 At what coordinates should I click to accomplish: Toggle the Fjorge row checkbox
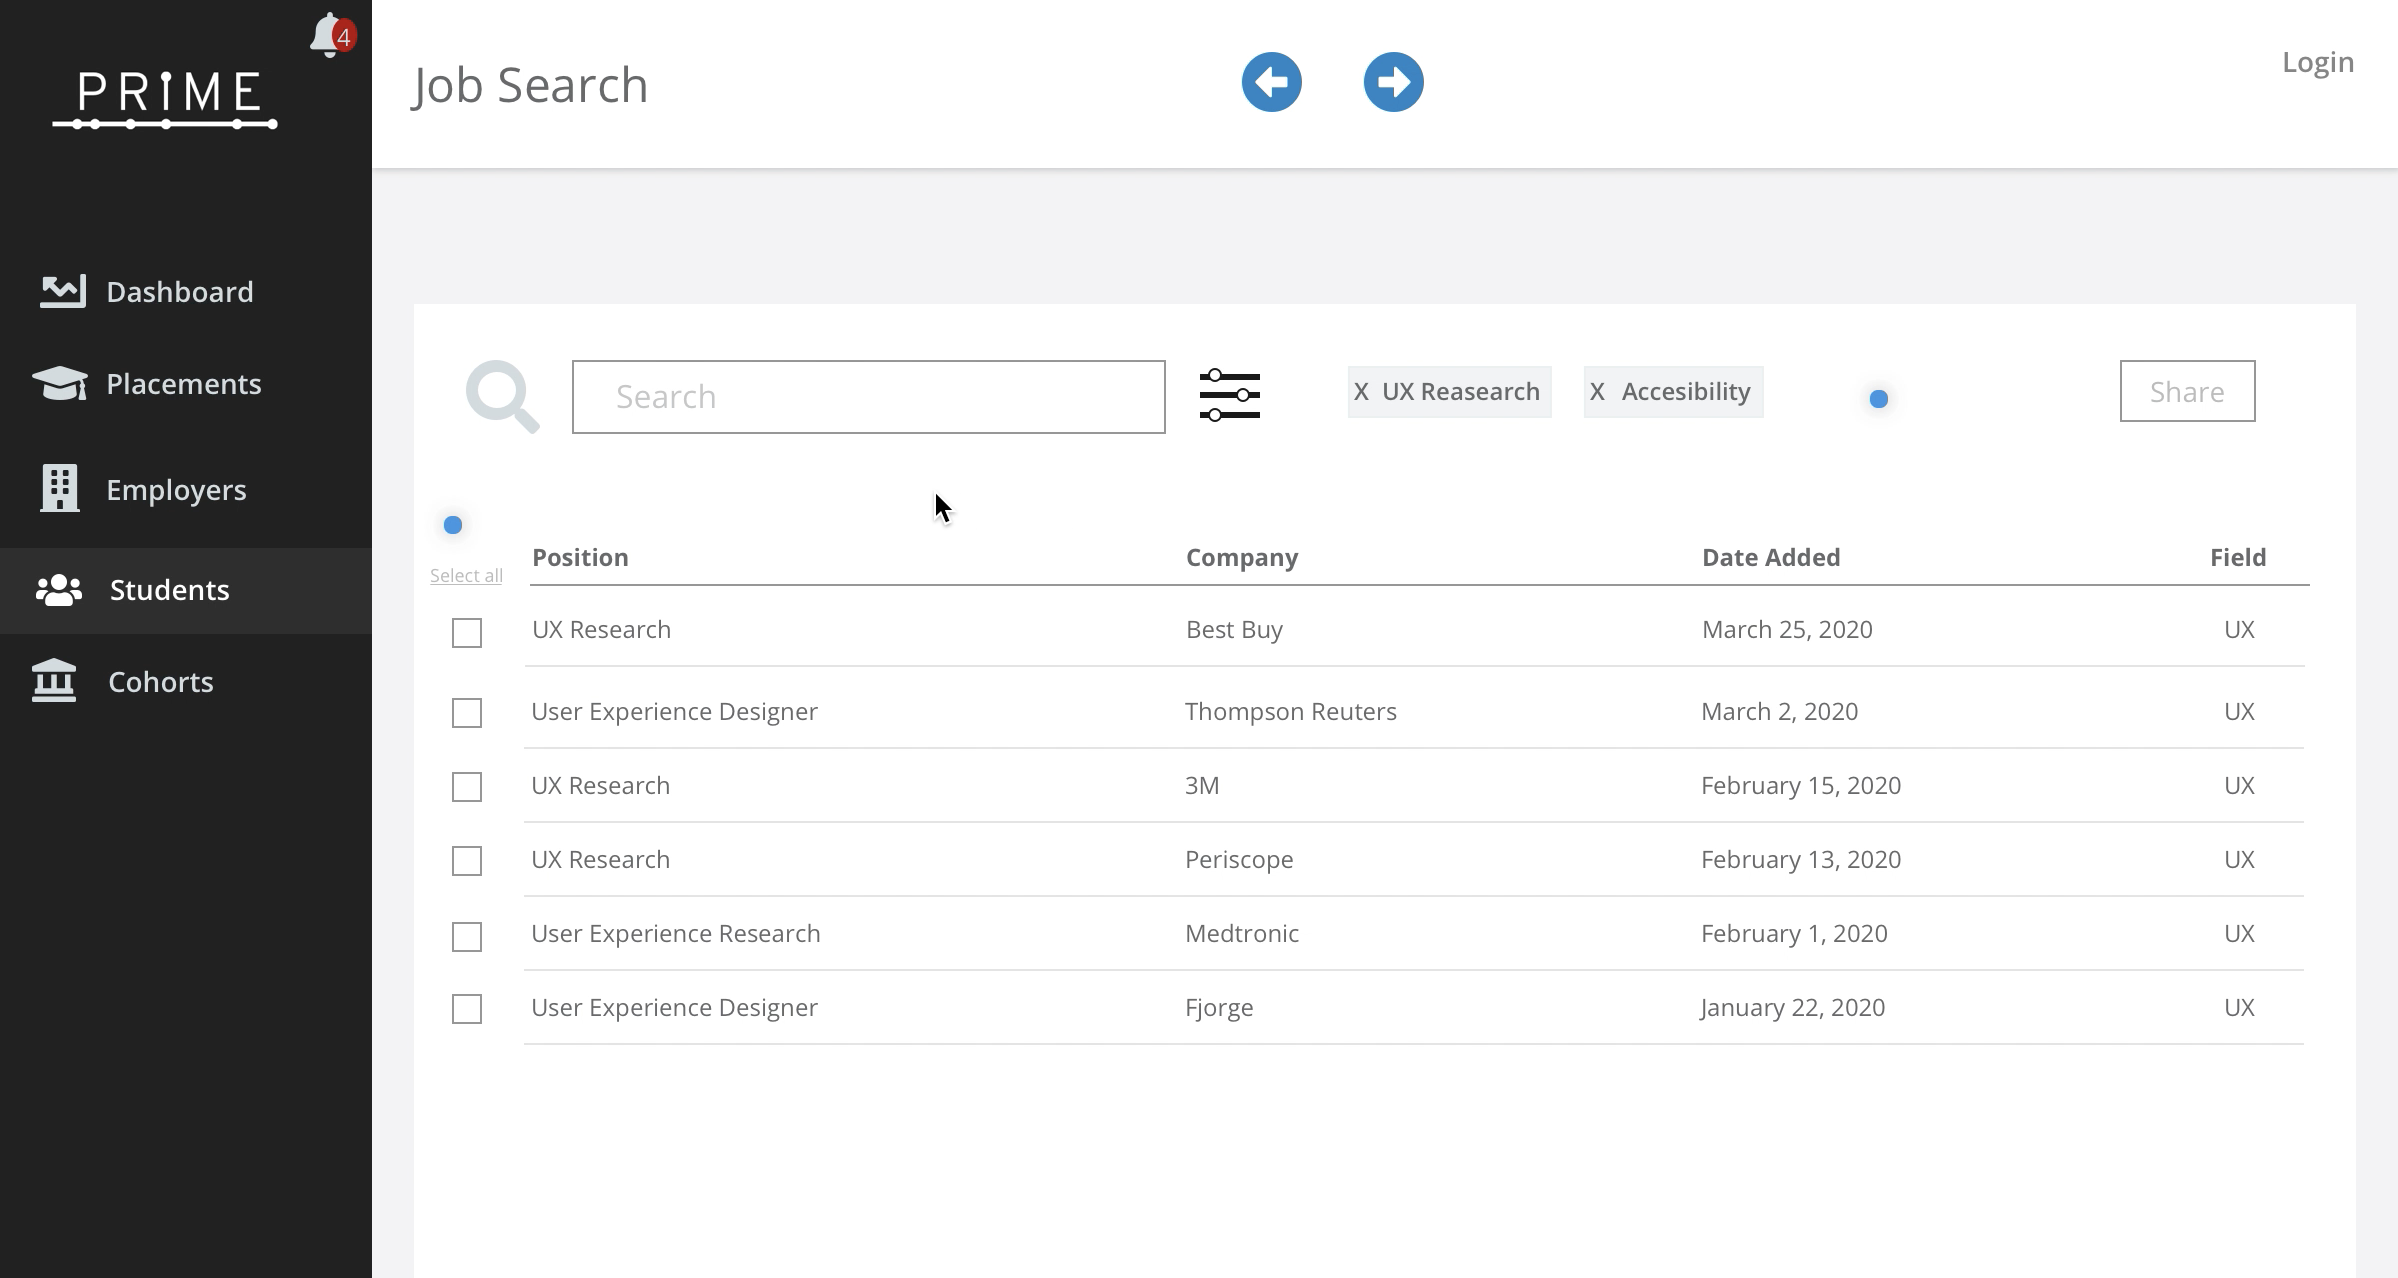(467, 1009)
